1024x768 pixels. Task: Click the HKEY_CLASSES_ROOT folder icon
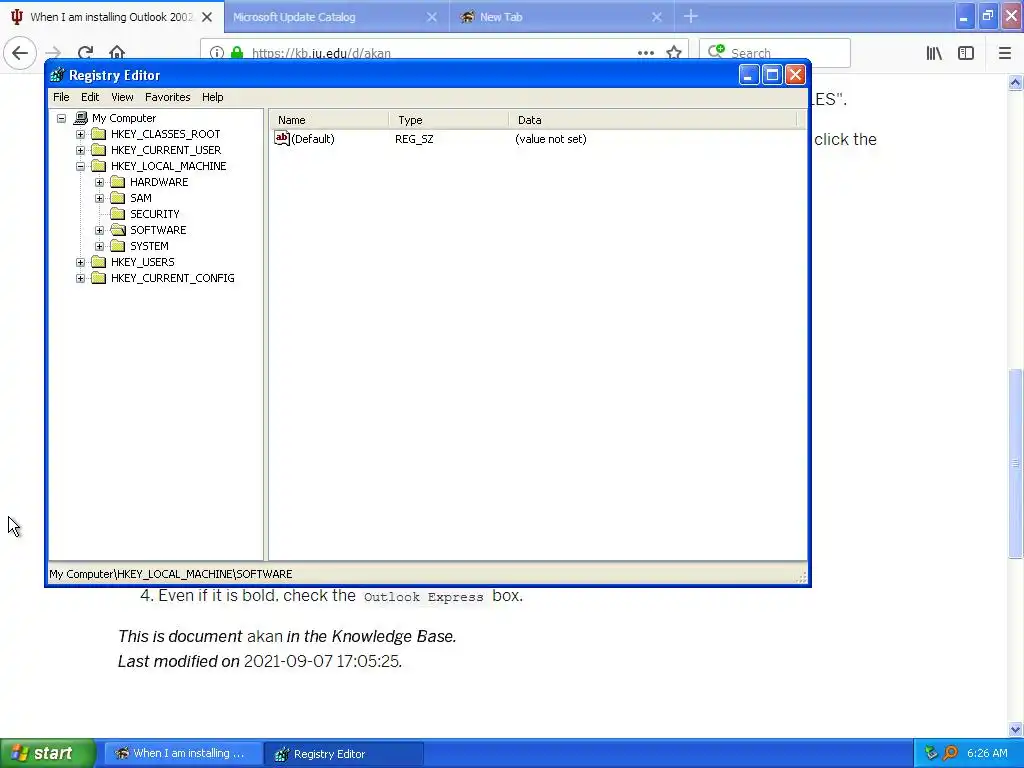[99, 134]
